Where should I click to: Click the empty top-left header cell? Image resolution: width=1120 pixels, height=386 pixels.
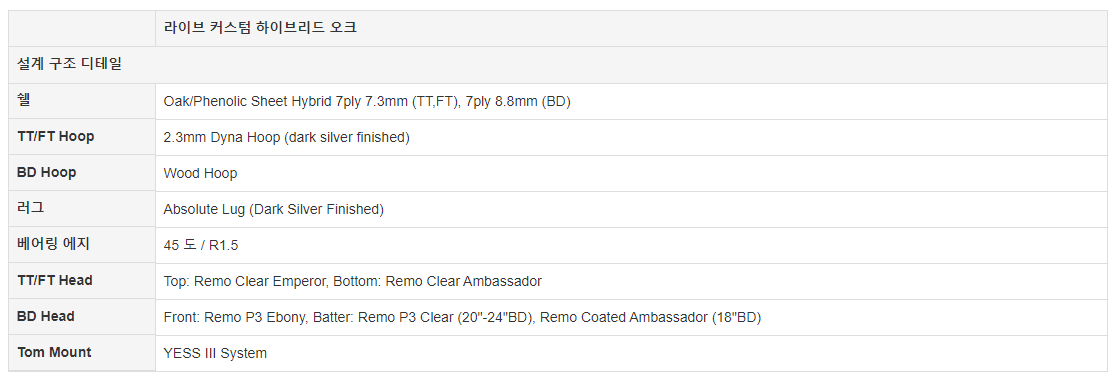[x=82, y=29]
